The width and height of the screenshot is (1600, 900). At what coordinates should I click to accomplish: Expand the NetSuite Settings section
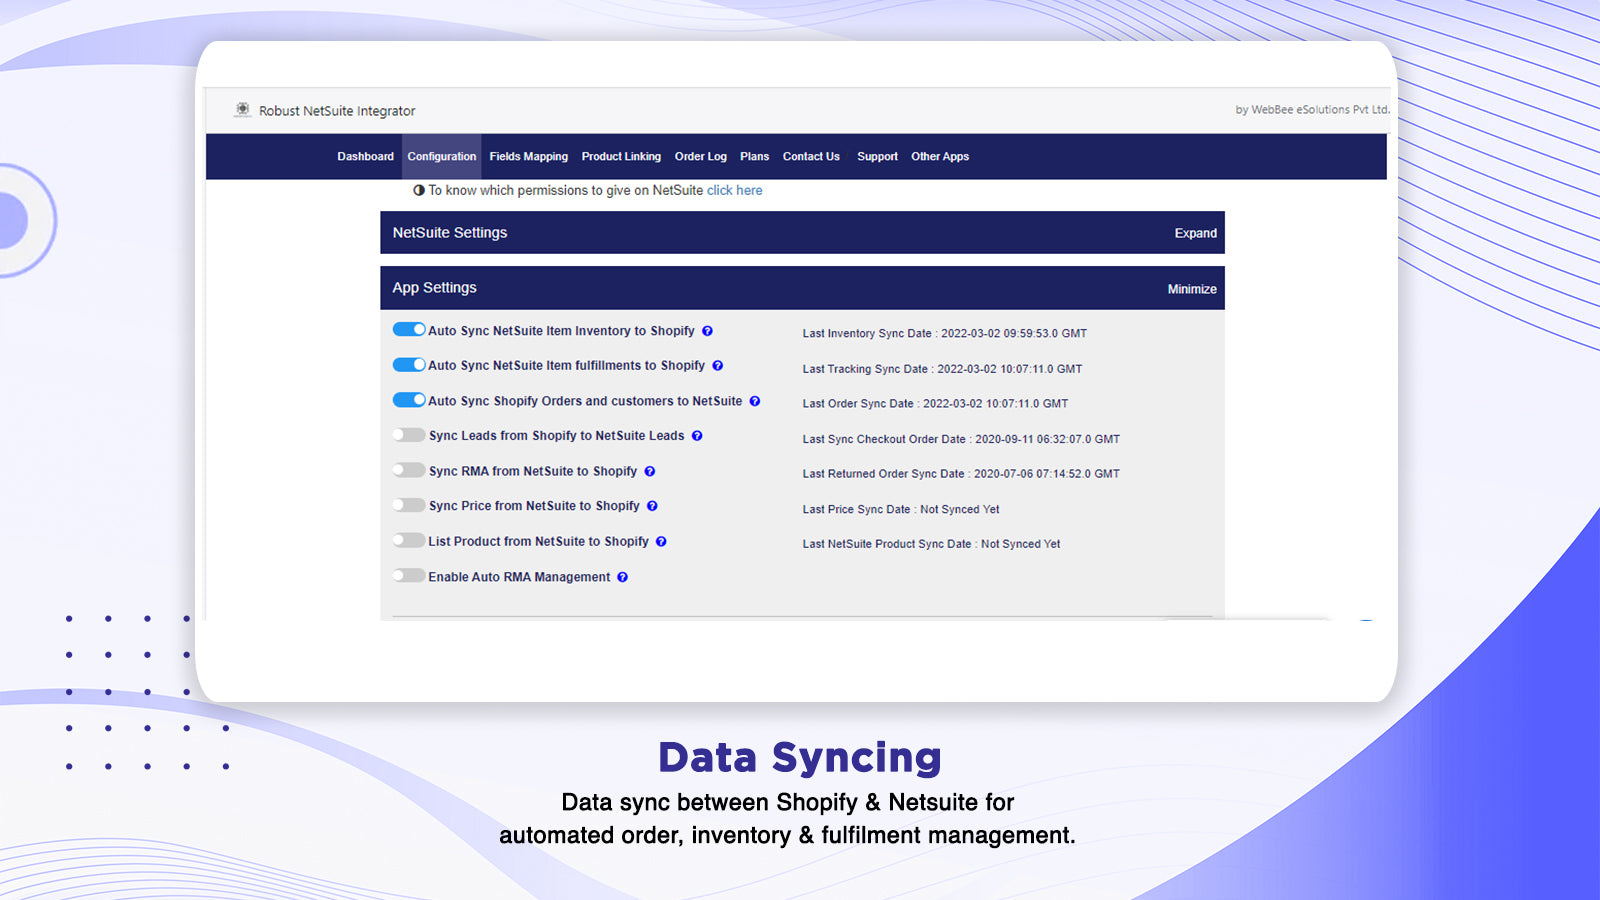click(x=1196, y=232)
